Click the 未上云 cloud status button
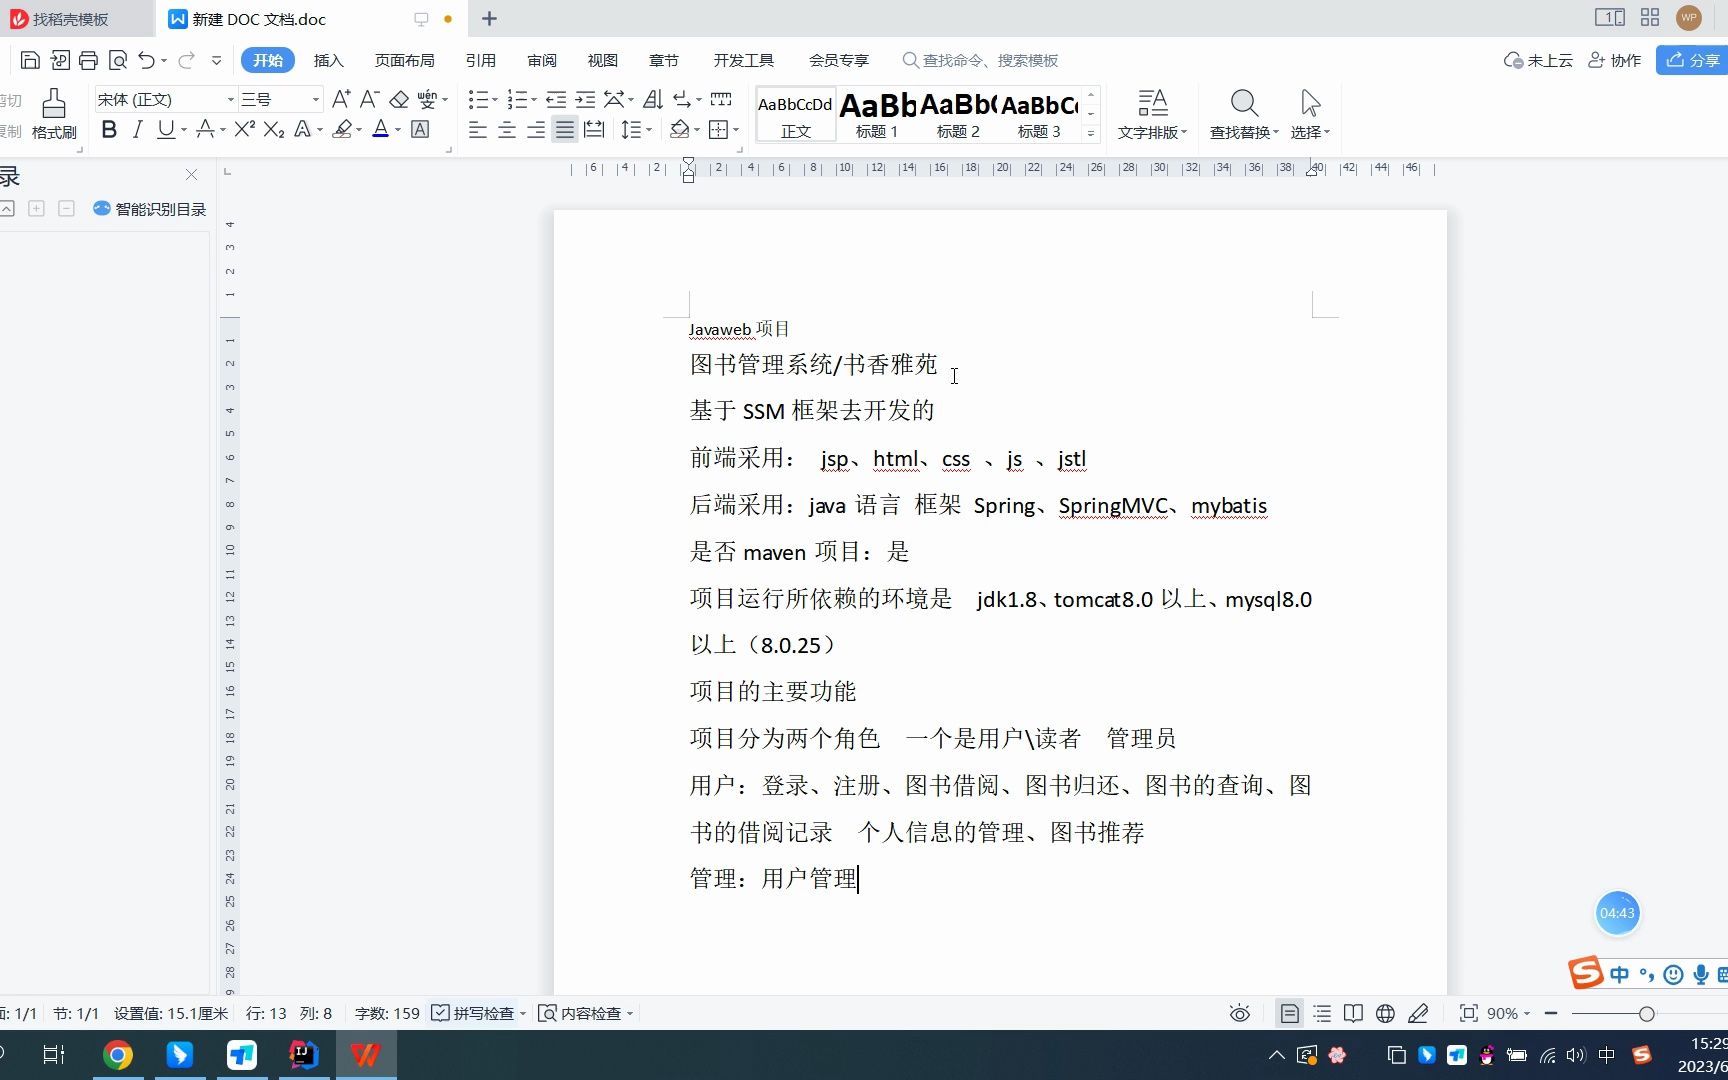Screen dimensions: 1728x1080 tap(1538, 60)
